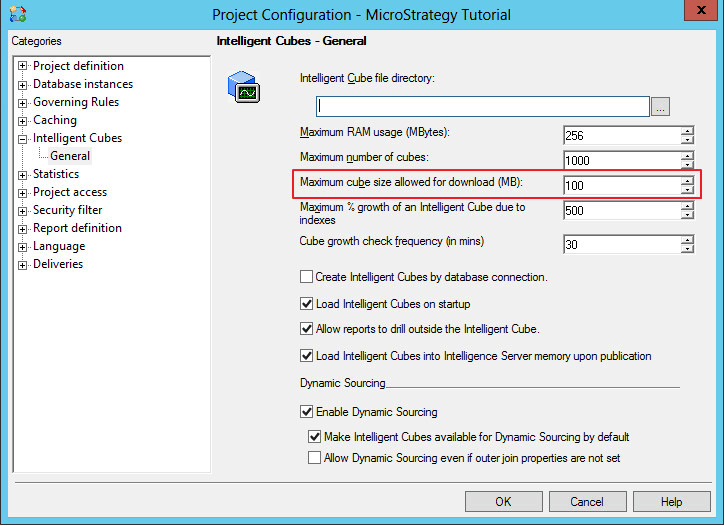This screenshot has width=725, height=526.
Task: Expand the Language category
Action: click(x=22, y=247)
